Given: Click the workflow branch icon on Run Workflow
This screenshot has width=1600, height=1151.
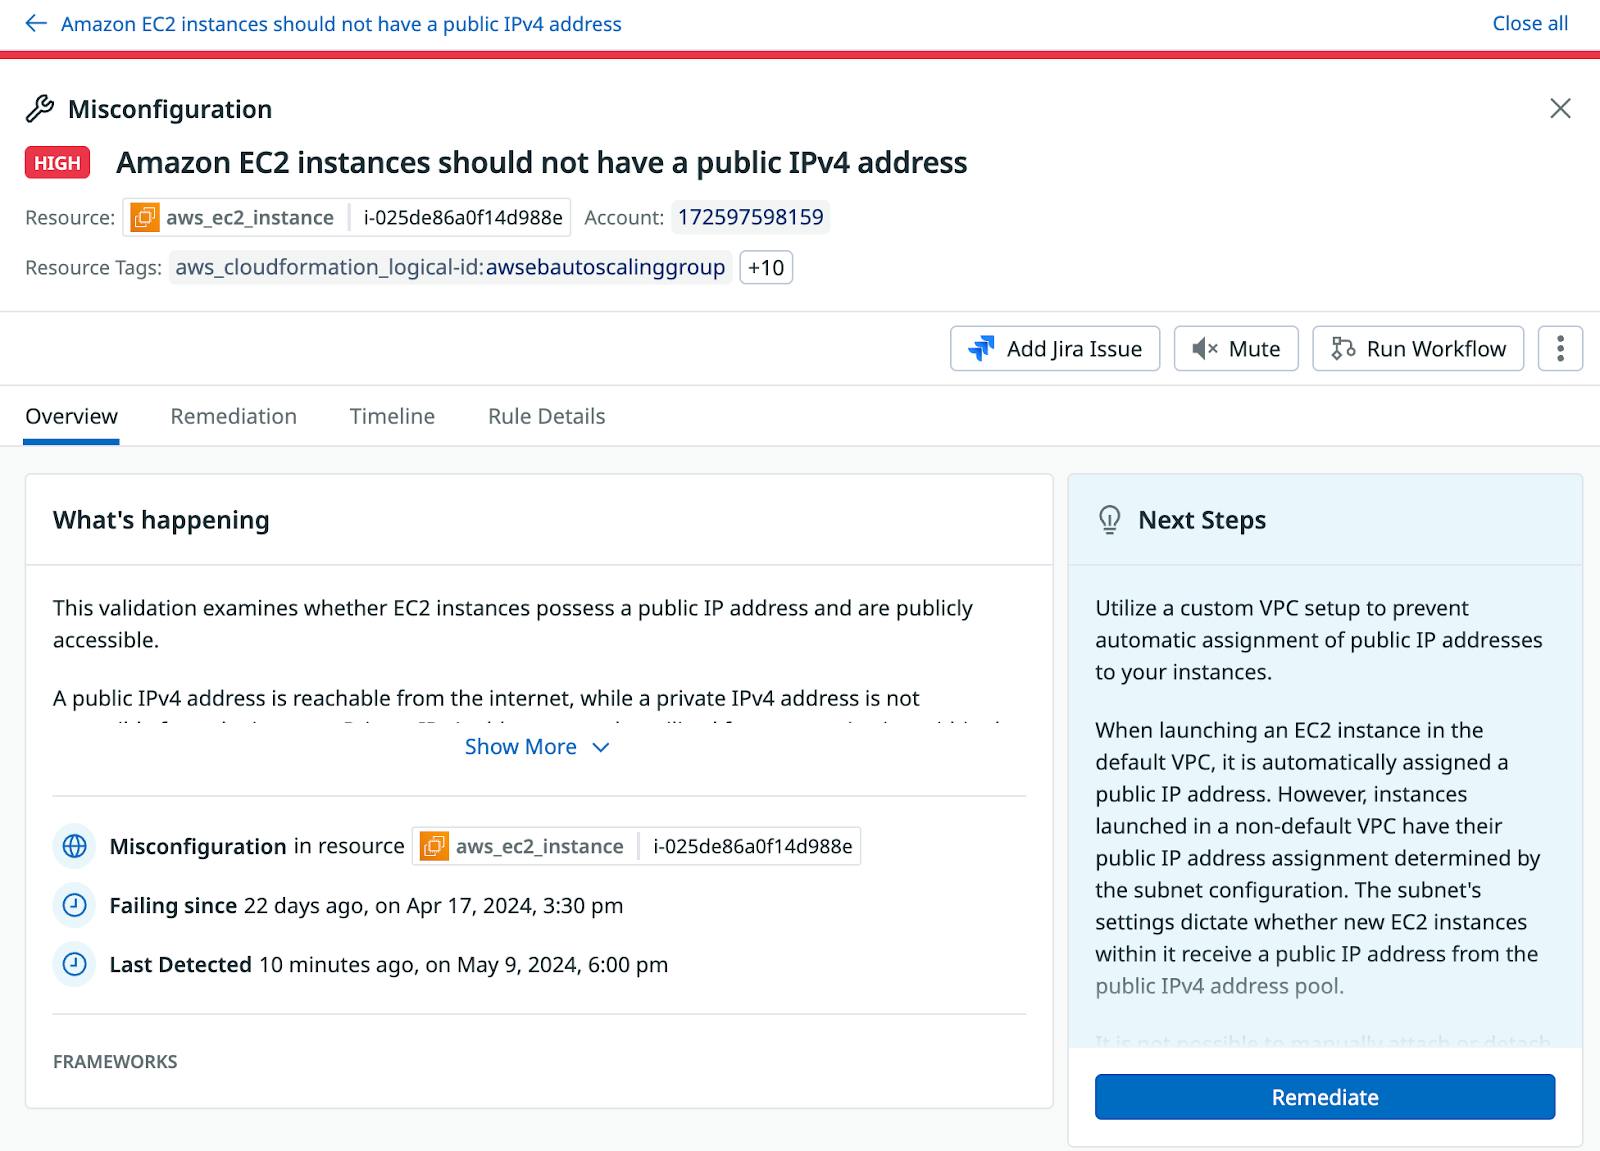Looking at the screenshot, I should (x=1342, y=348).
